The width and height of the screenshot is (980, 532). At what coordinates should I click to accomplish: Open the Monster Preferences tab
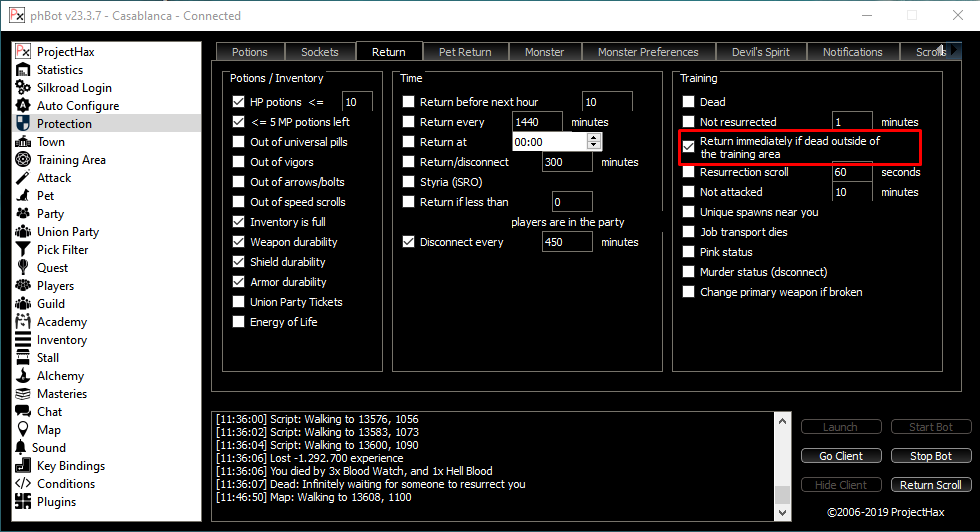click(648, 52)
